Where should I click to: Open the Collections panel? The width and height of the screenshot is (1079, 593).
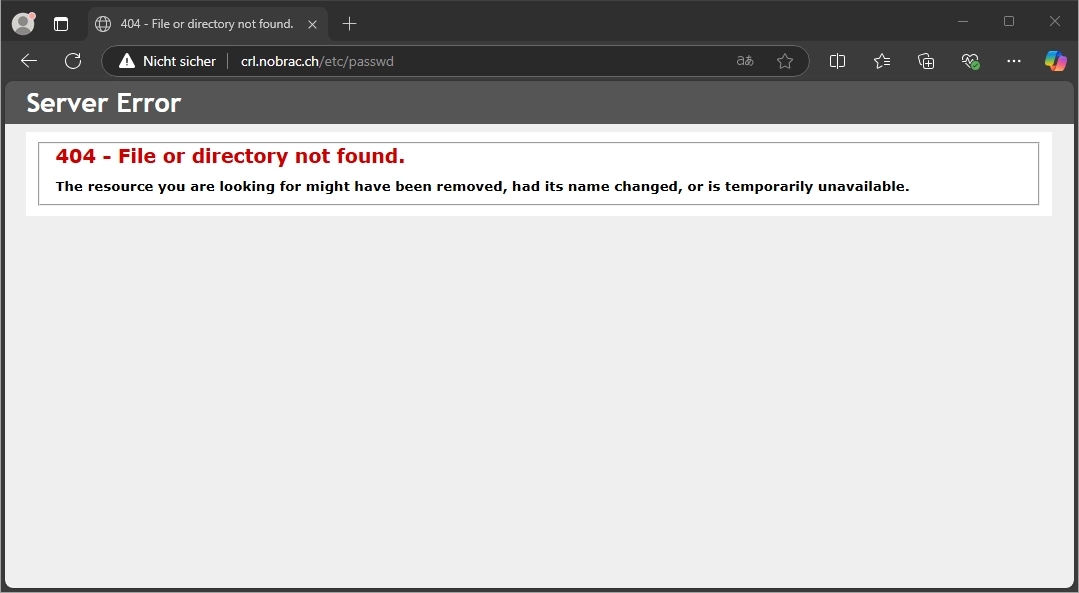pos(926,61)
